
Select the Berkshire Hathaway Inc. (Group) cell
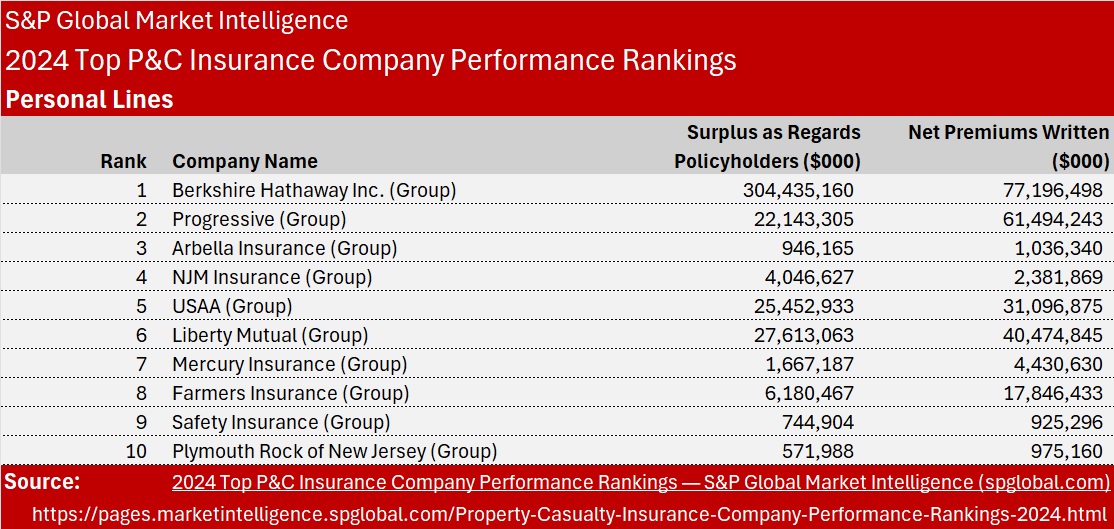pos(314,190)
